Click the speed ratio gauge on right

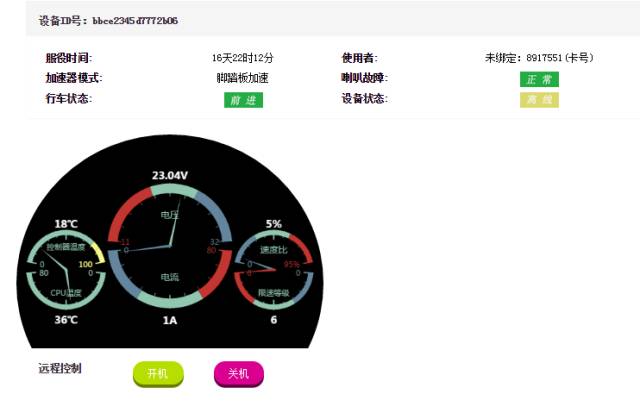point(274,269)
